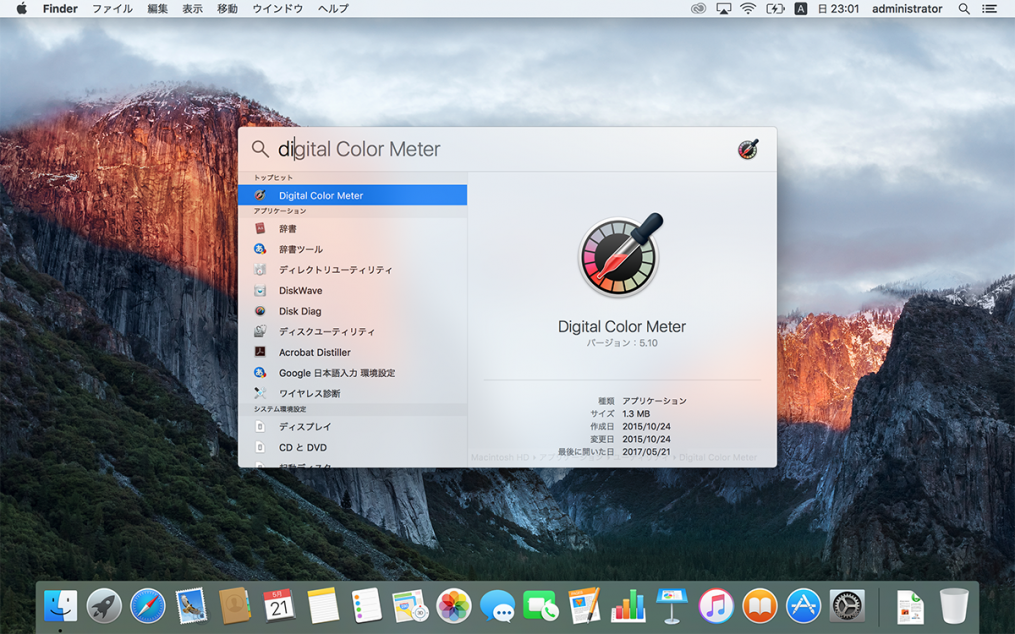Select the Acrobat Distiller result

[x=353, y=352]
